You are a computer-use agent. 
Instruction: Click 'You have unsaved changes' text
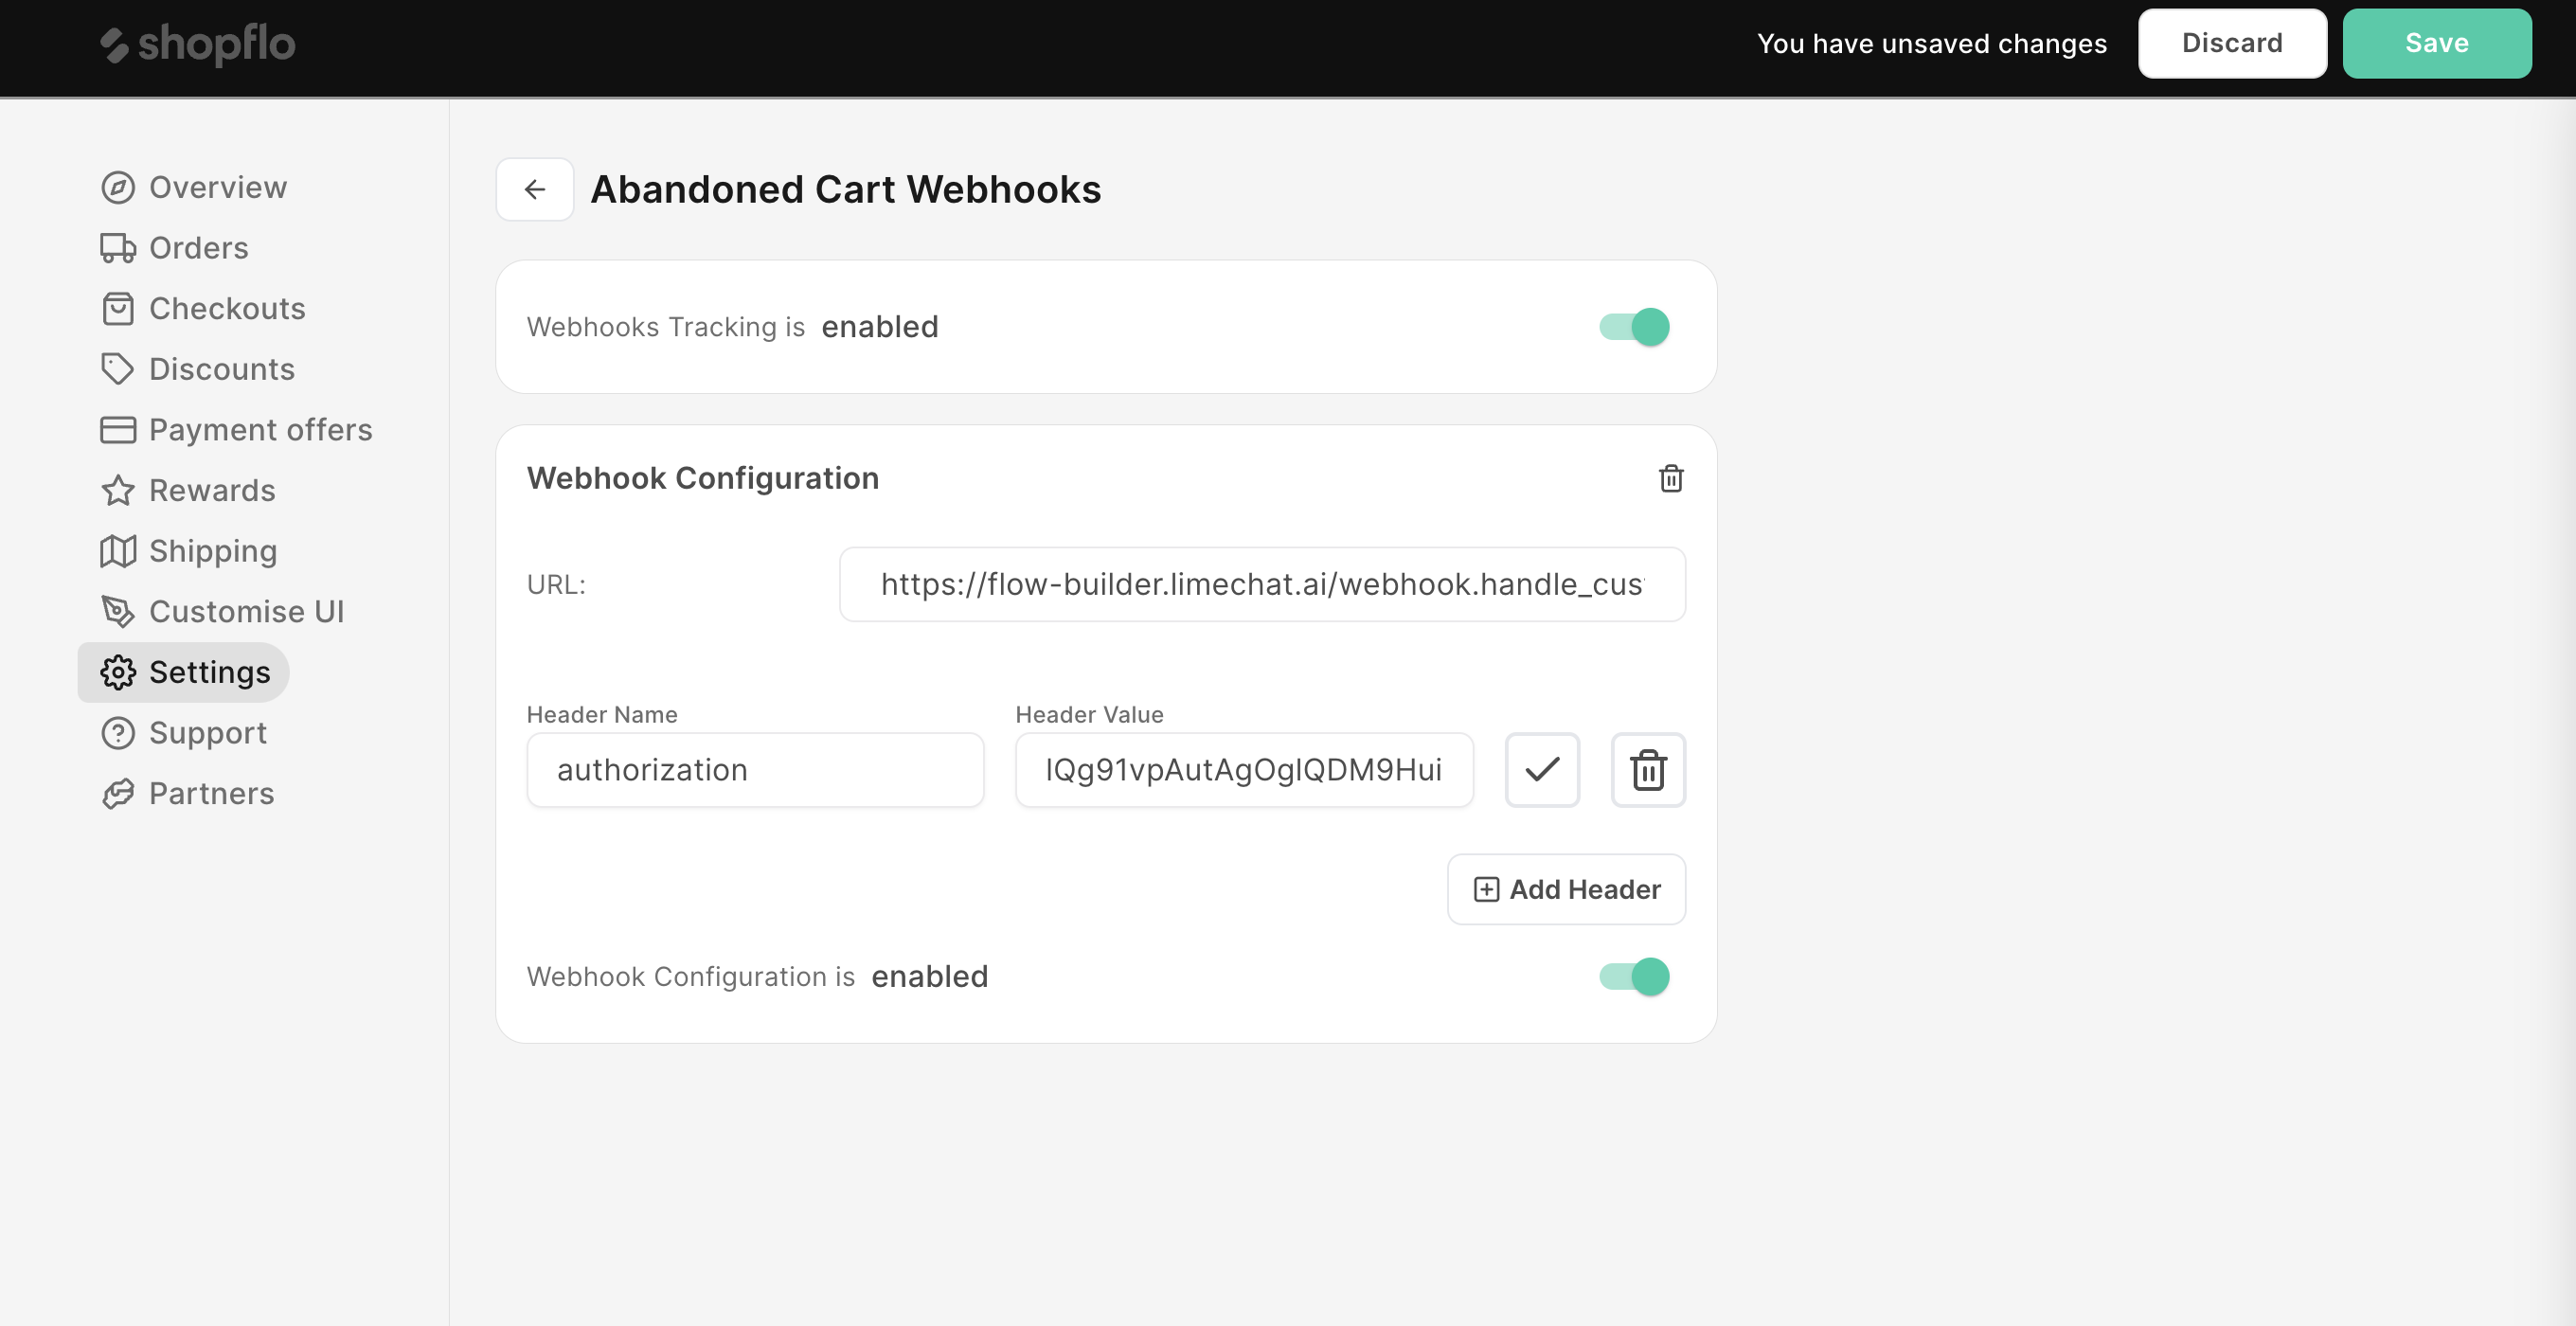point(1932,44)
